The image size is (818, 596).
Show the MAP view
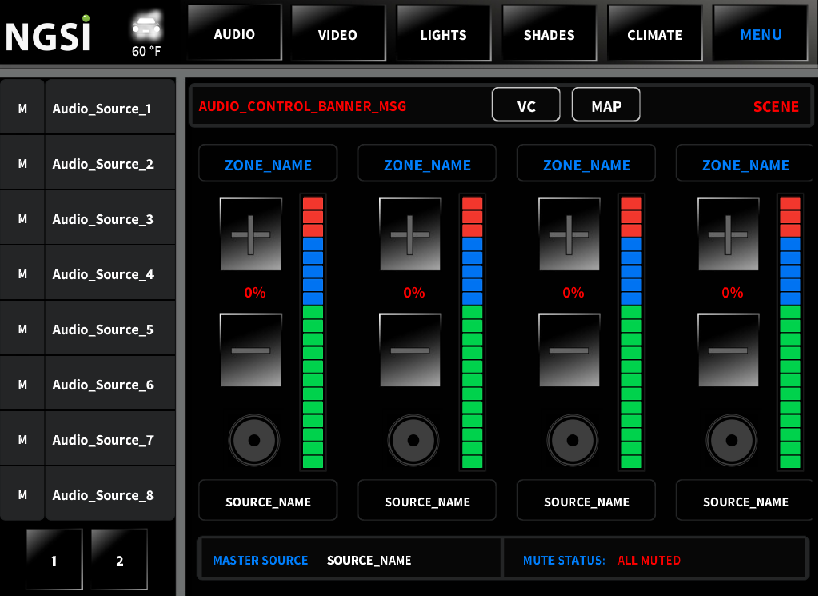pyautogui.click(x=605, y=104)
